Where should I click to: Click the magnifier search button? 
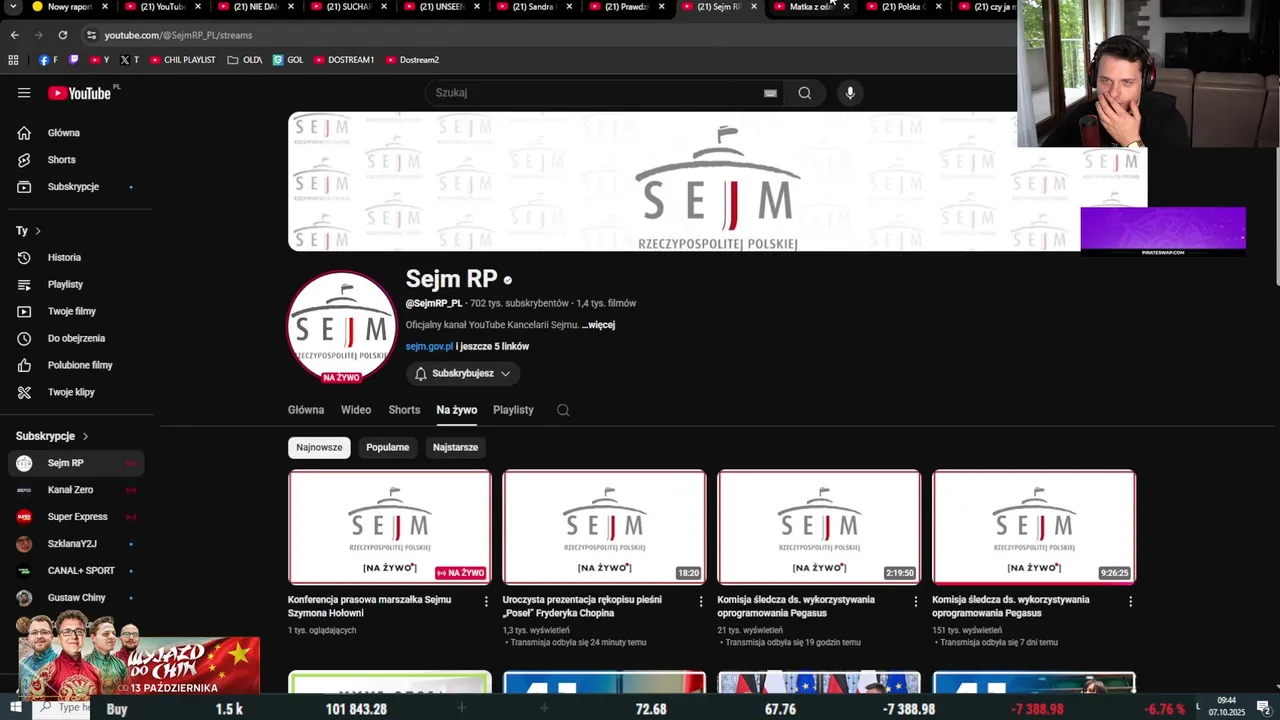click(805, 93)
